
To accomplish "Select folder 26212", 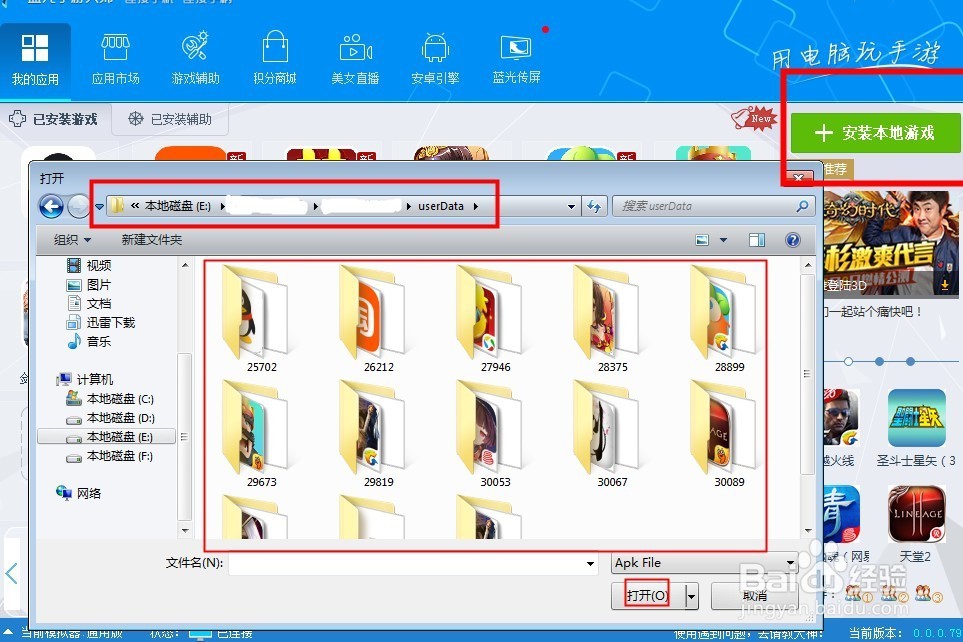I will (x=378, y=319).
